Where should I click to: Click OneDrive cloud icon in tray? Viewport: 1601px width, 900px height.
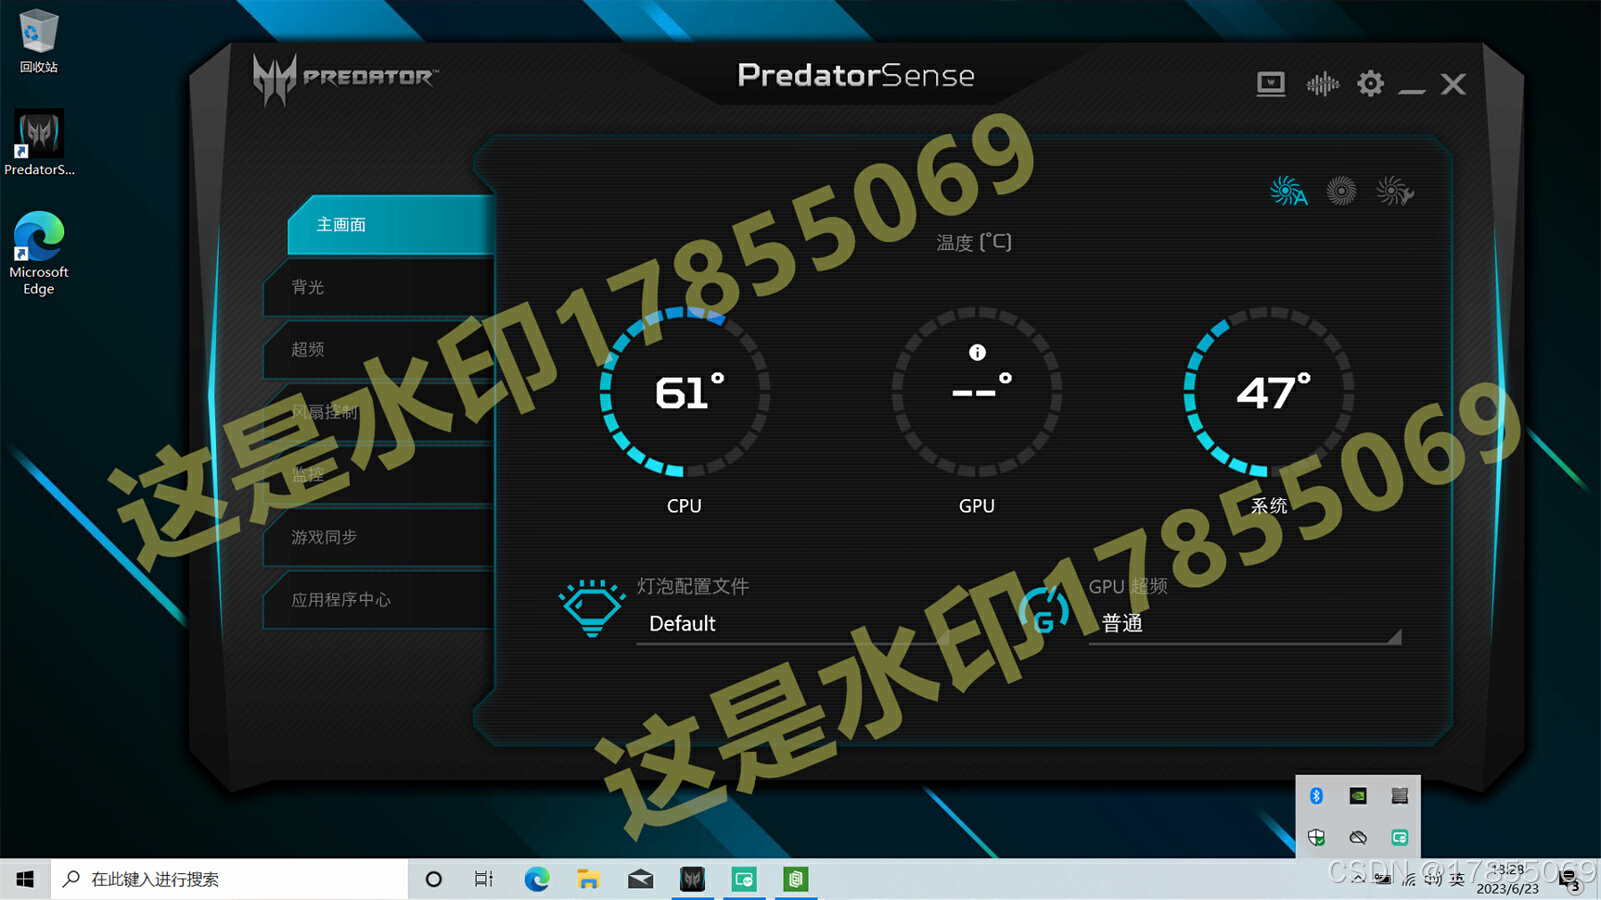click(x=1358, y=838)
